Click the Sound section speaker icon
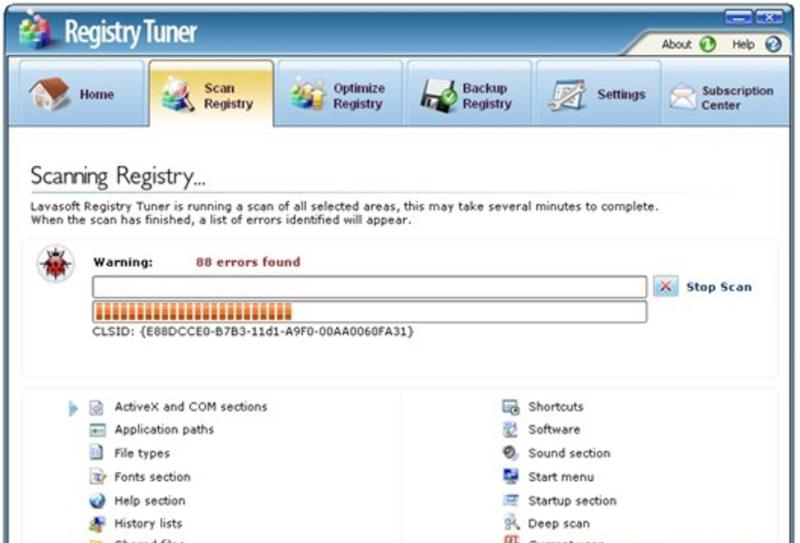Viewport: 800px width, 543px height. [510, 453]
